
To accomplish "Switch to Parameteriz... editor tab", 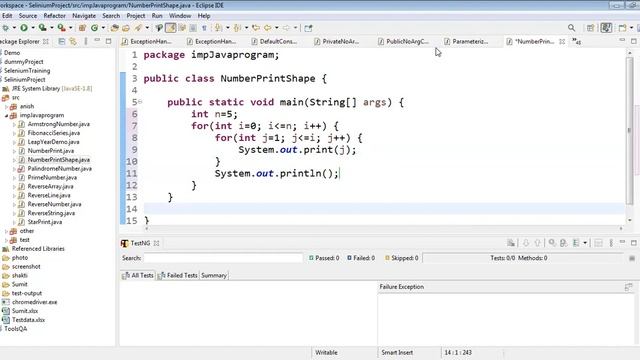I will click(x=466, y=41).
